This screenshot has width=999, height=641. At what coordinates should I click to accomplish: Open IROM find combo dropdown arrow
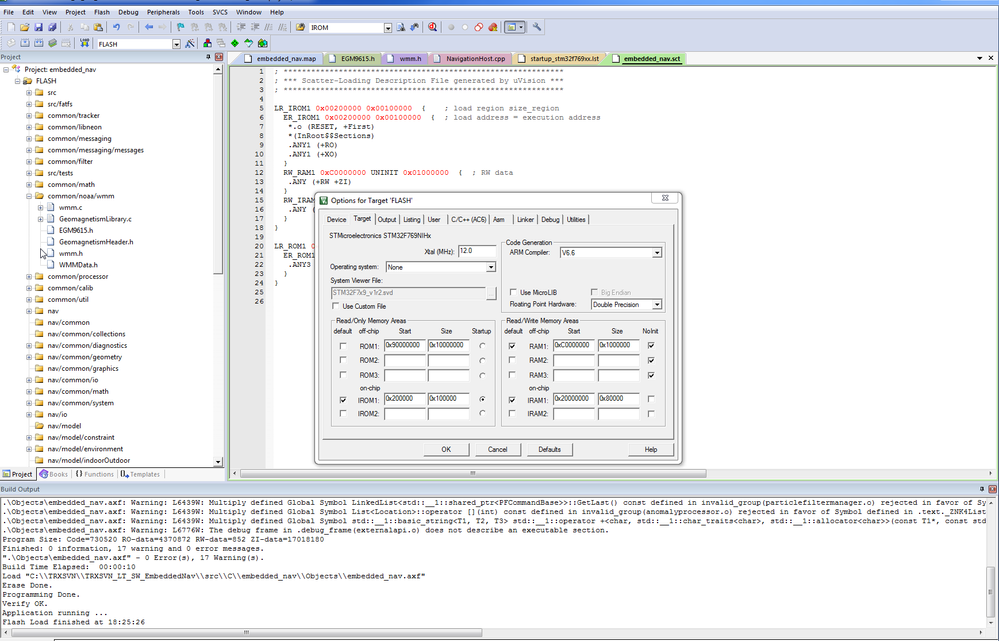(387, 27)
